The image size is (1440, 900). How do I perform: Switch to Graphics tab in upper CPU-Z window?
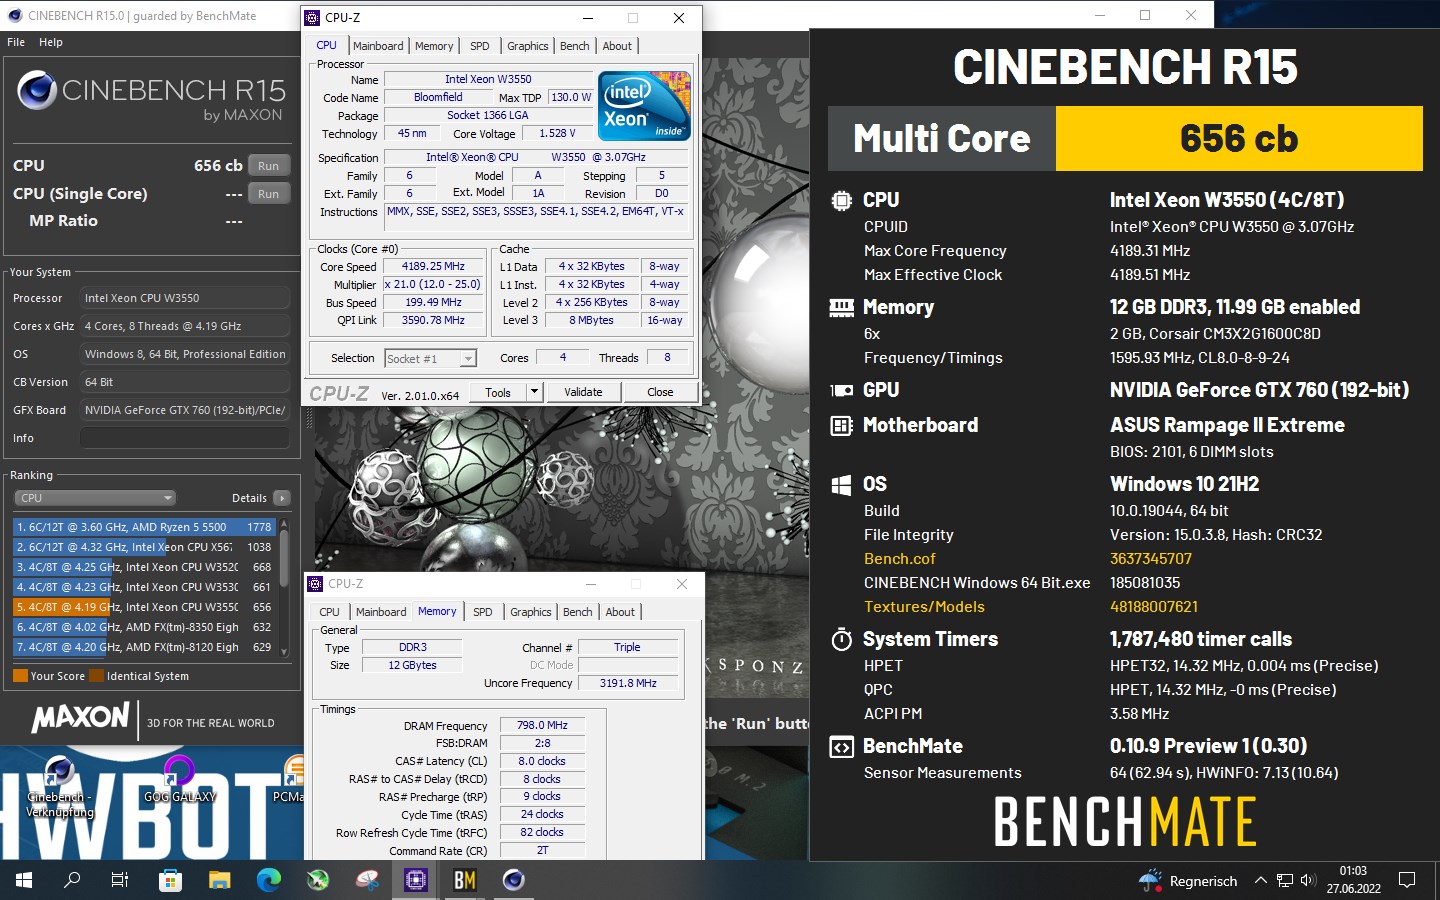coord(527,46)
